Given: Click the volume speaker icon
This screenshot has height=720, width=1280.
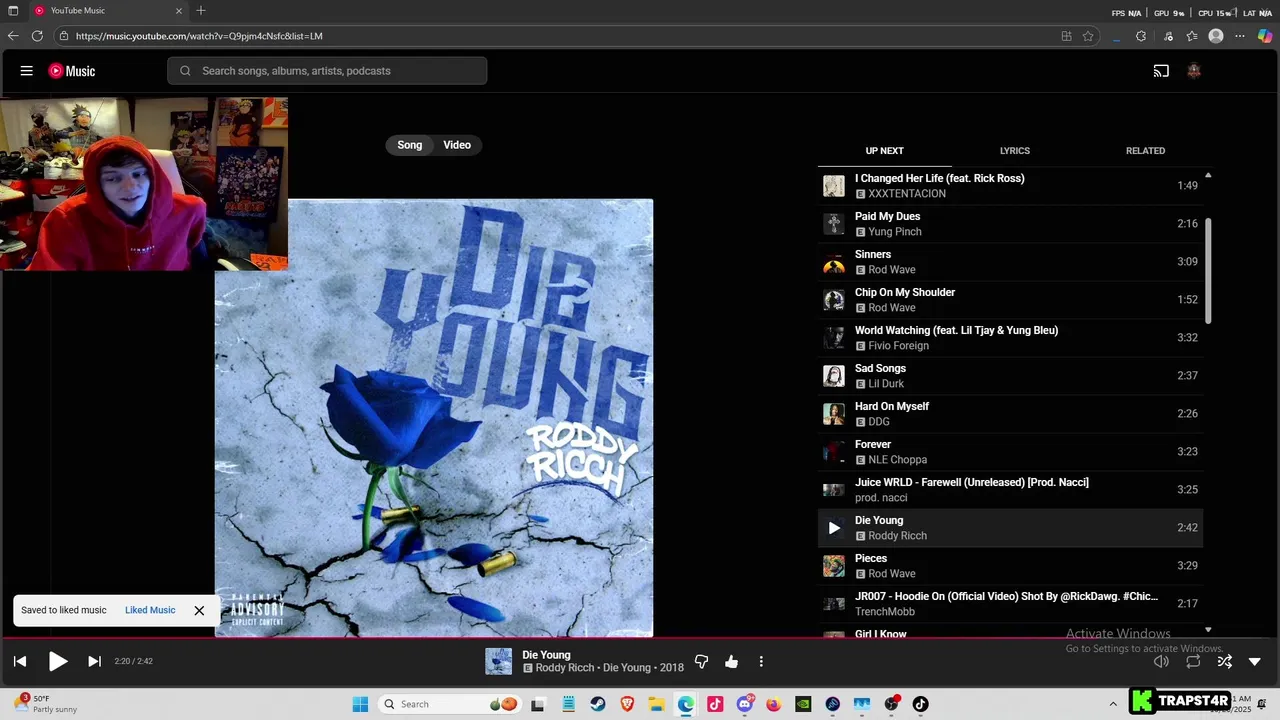Looking at the screenshot, I should tap(1161, 661).
